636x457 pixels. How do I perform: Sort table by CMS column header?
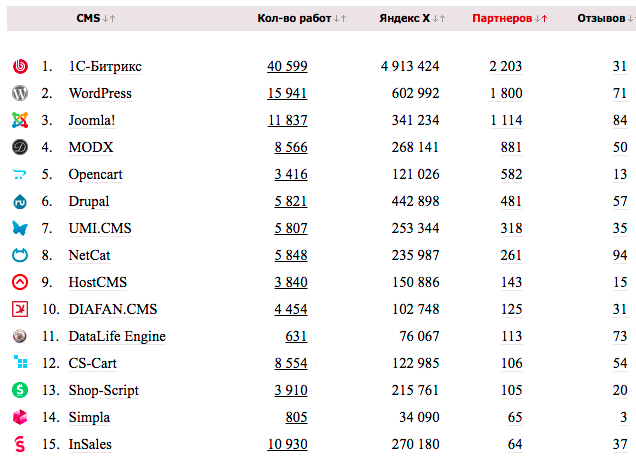coord(86,18)
